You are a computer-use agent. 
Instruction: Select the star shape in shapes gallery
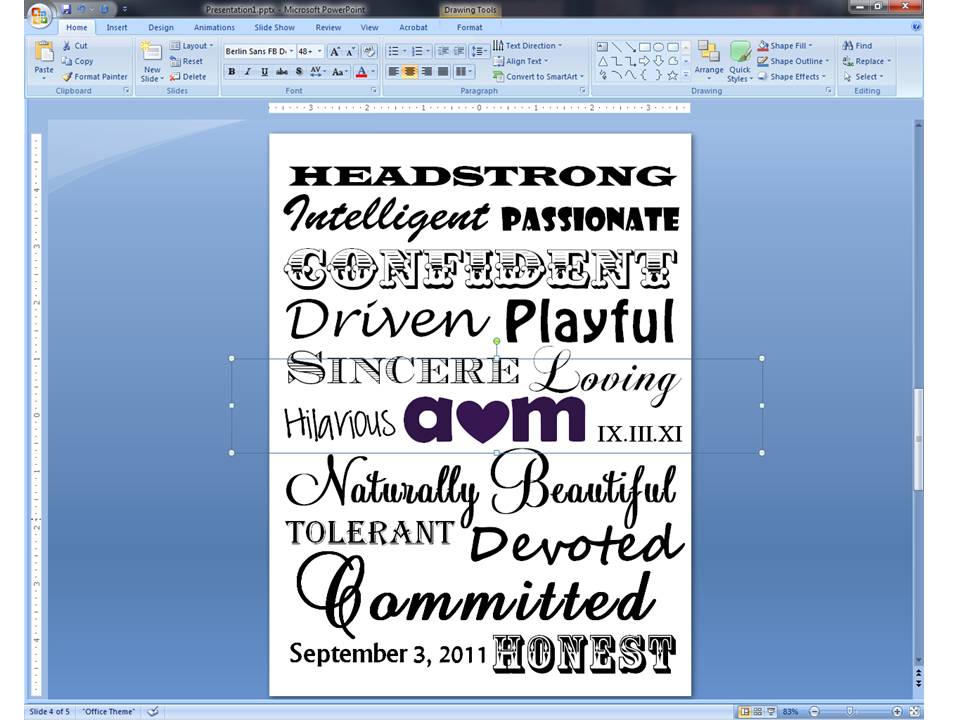click(x=672, y=75)
